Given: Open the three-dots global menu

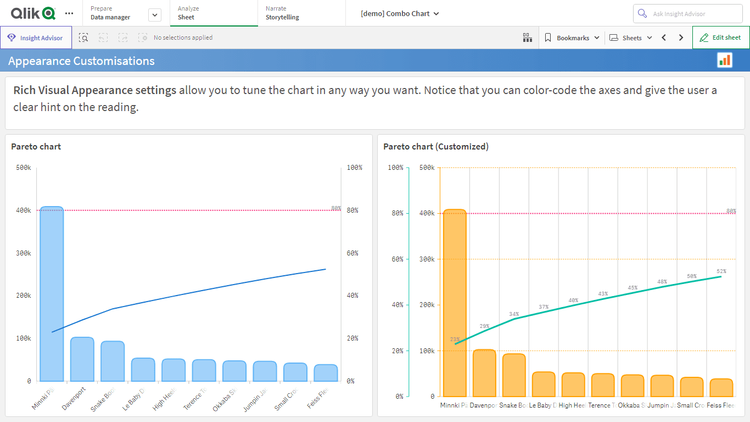Looking at the screenshot, I should point(68,14).
